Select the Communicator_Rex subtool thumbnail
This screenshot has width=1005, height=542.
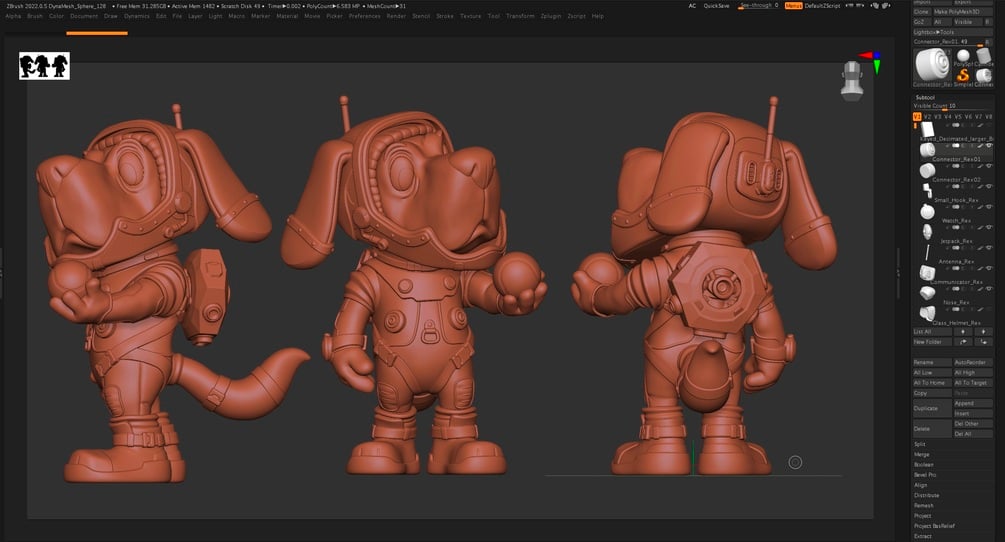pyautogui.click(x=927, y=272)
